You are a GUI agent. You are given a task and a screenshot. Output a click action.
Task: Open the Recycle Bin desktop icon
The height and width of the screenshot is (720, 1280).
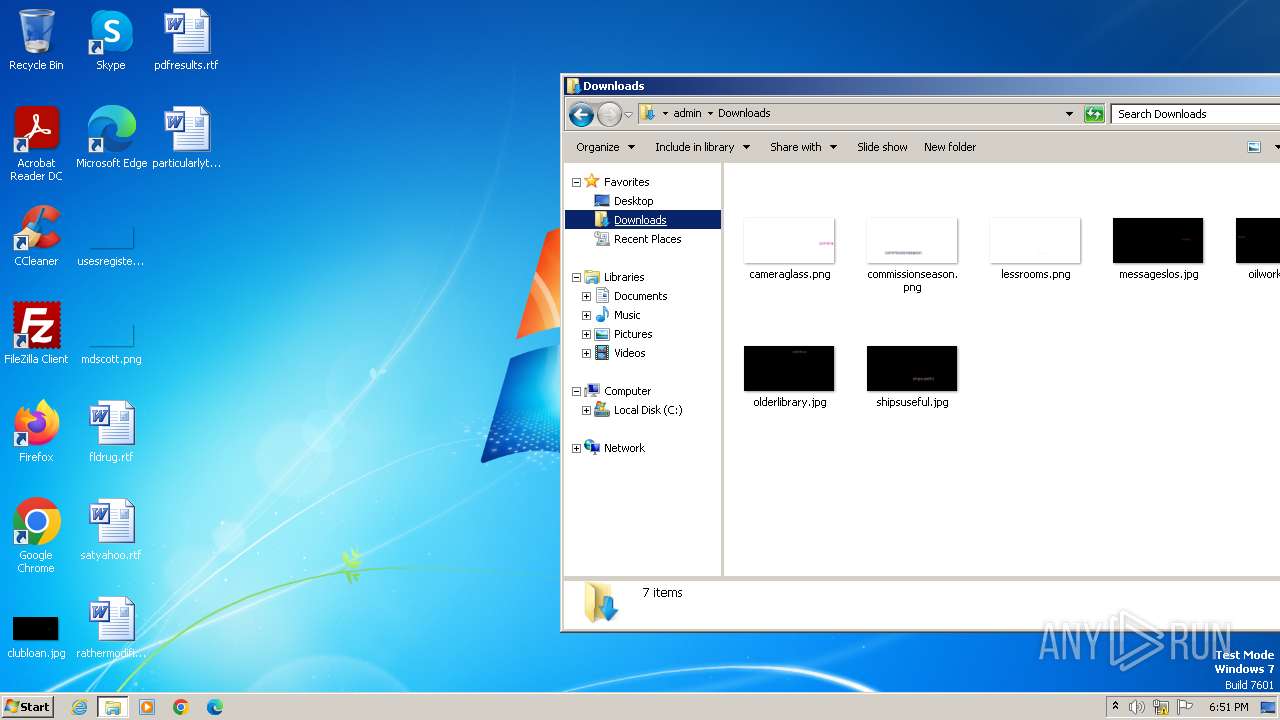click(36, 40)
